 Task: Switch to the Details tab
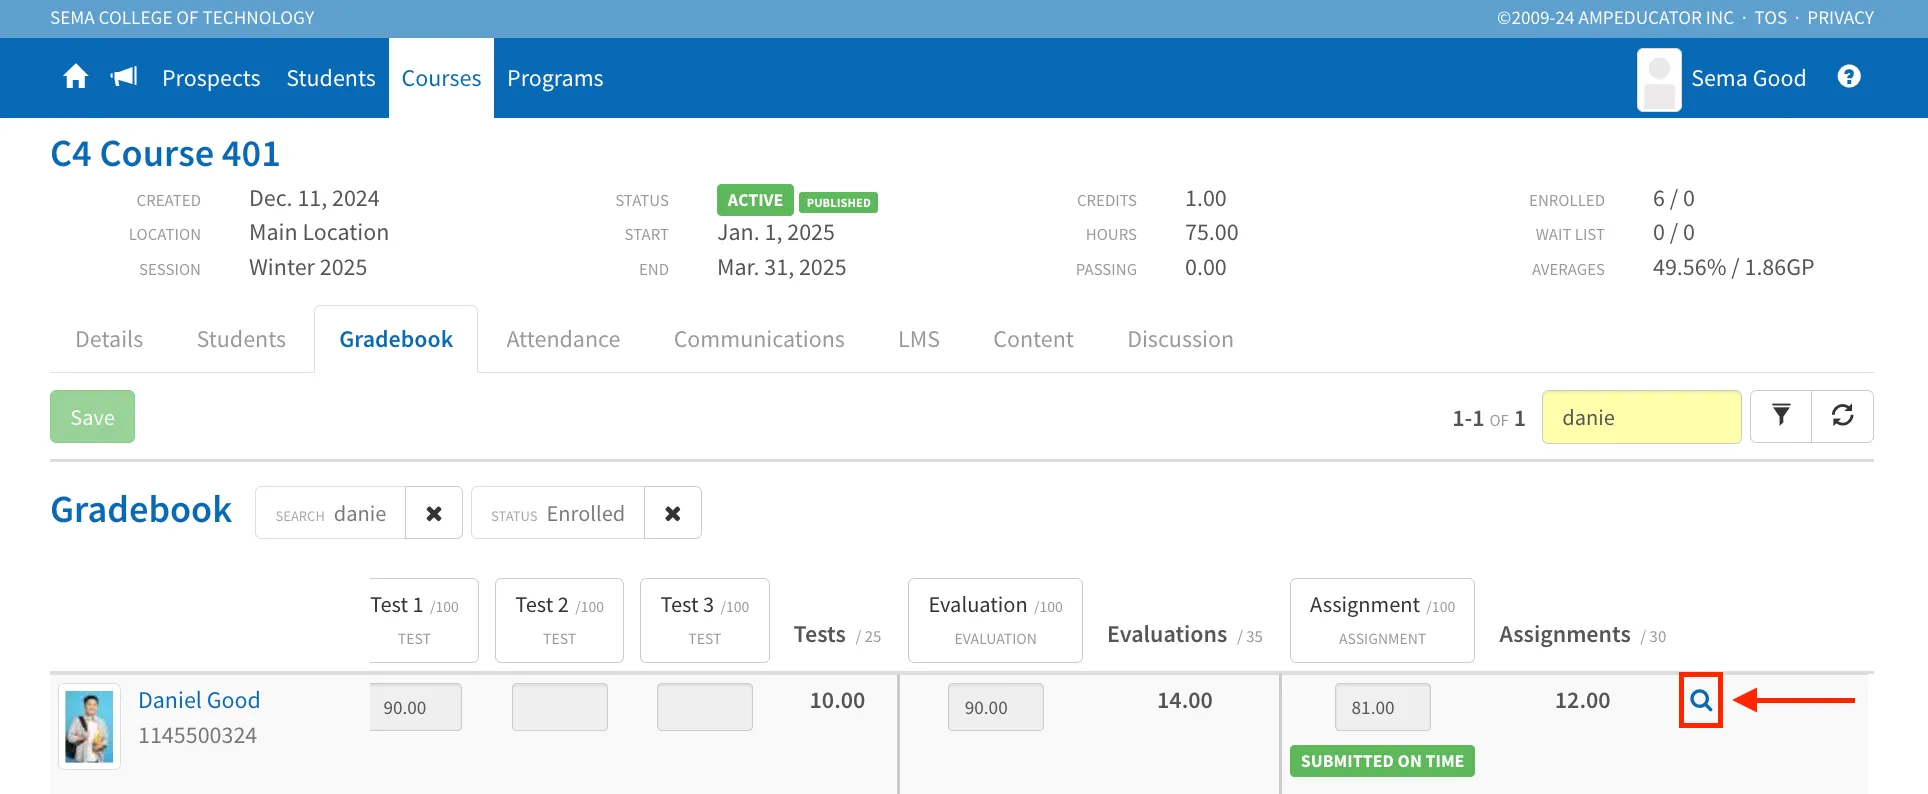coord(109,339)
